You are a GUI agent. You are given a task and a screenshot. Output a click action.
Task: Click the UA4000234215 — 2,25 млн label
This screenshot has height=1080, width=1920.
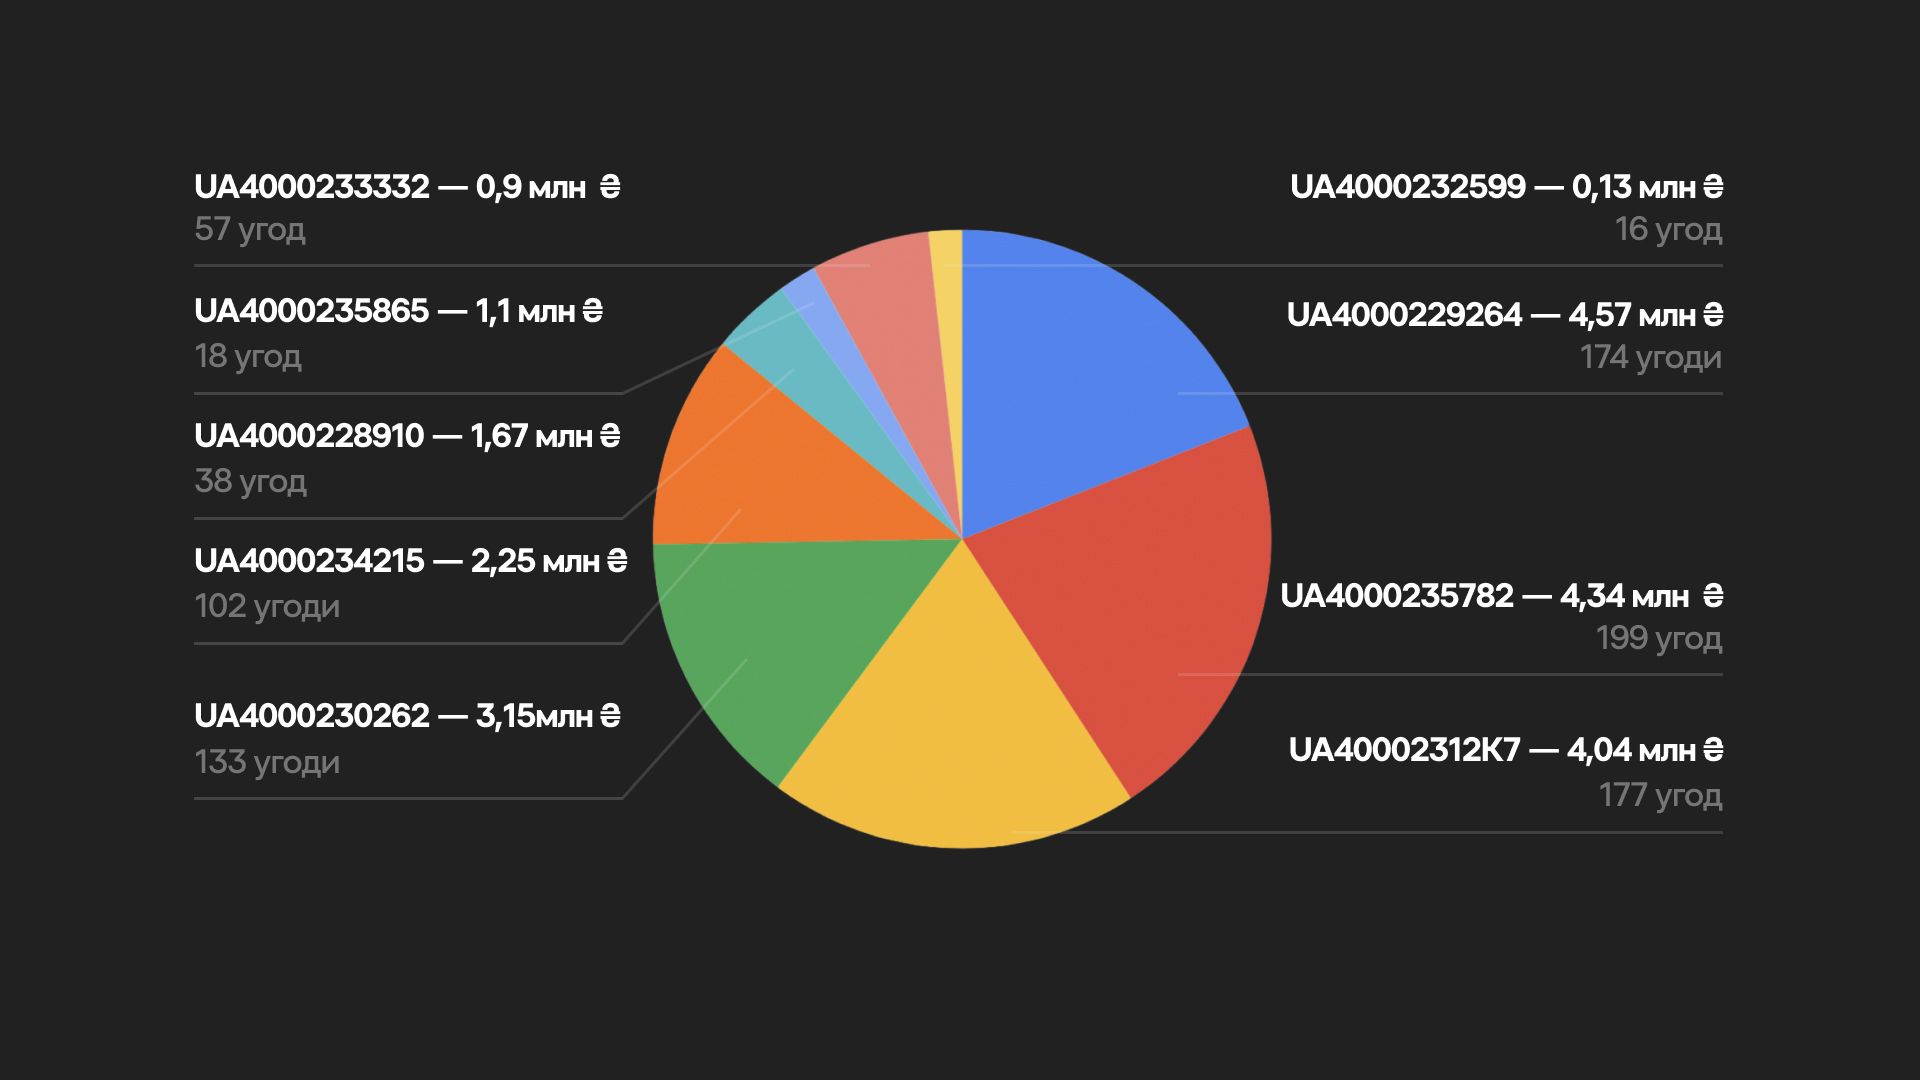click(411, 561)
